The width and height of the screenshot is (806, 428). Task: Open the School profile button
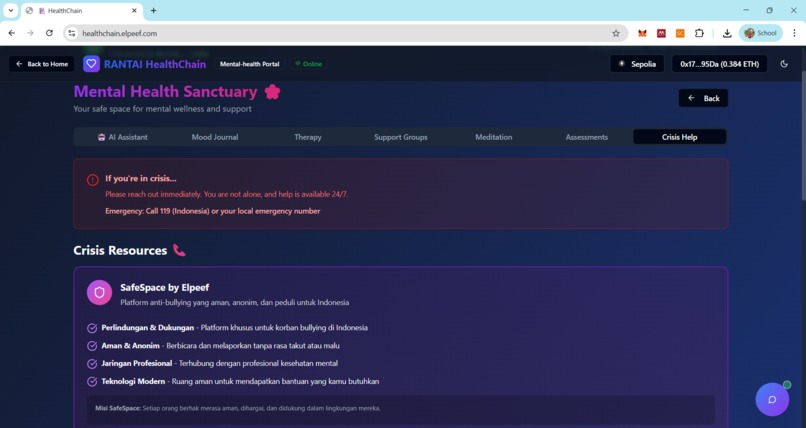(x=761, y=33)
